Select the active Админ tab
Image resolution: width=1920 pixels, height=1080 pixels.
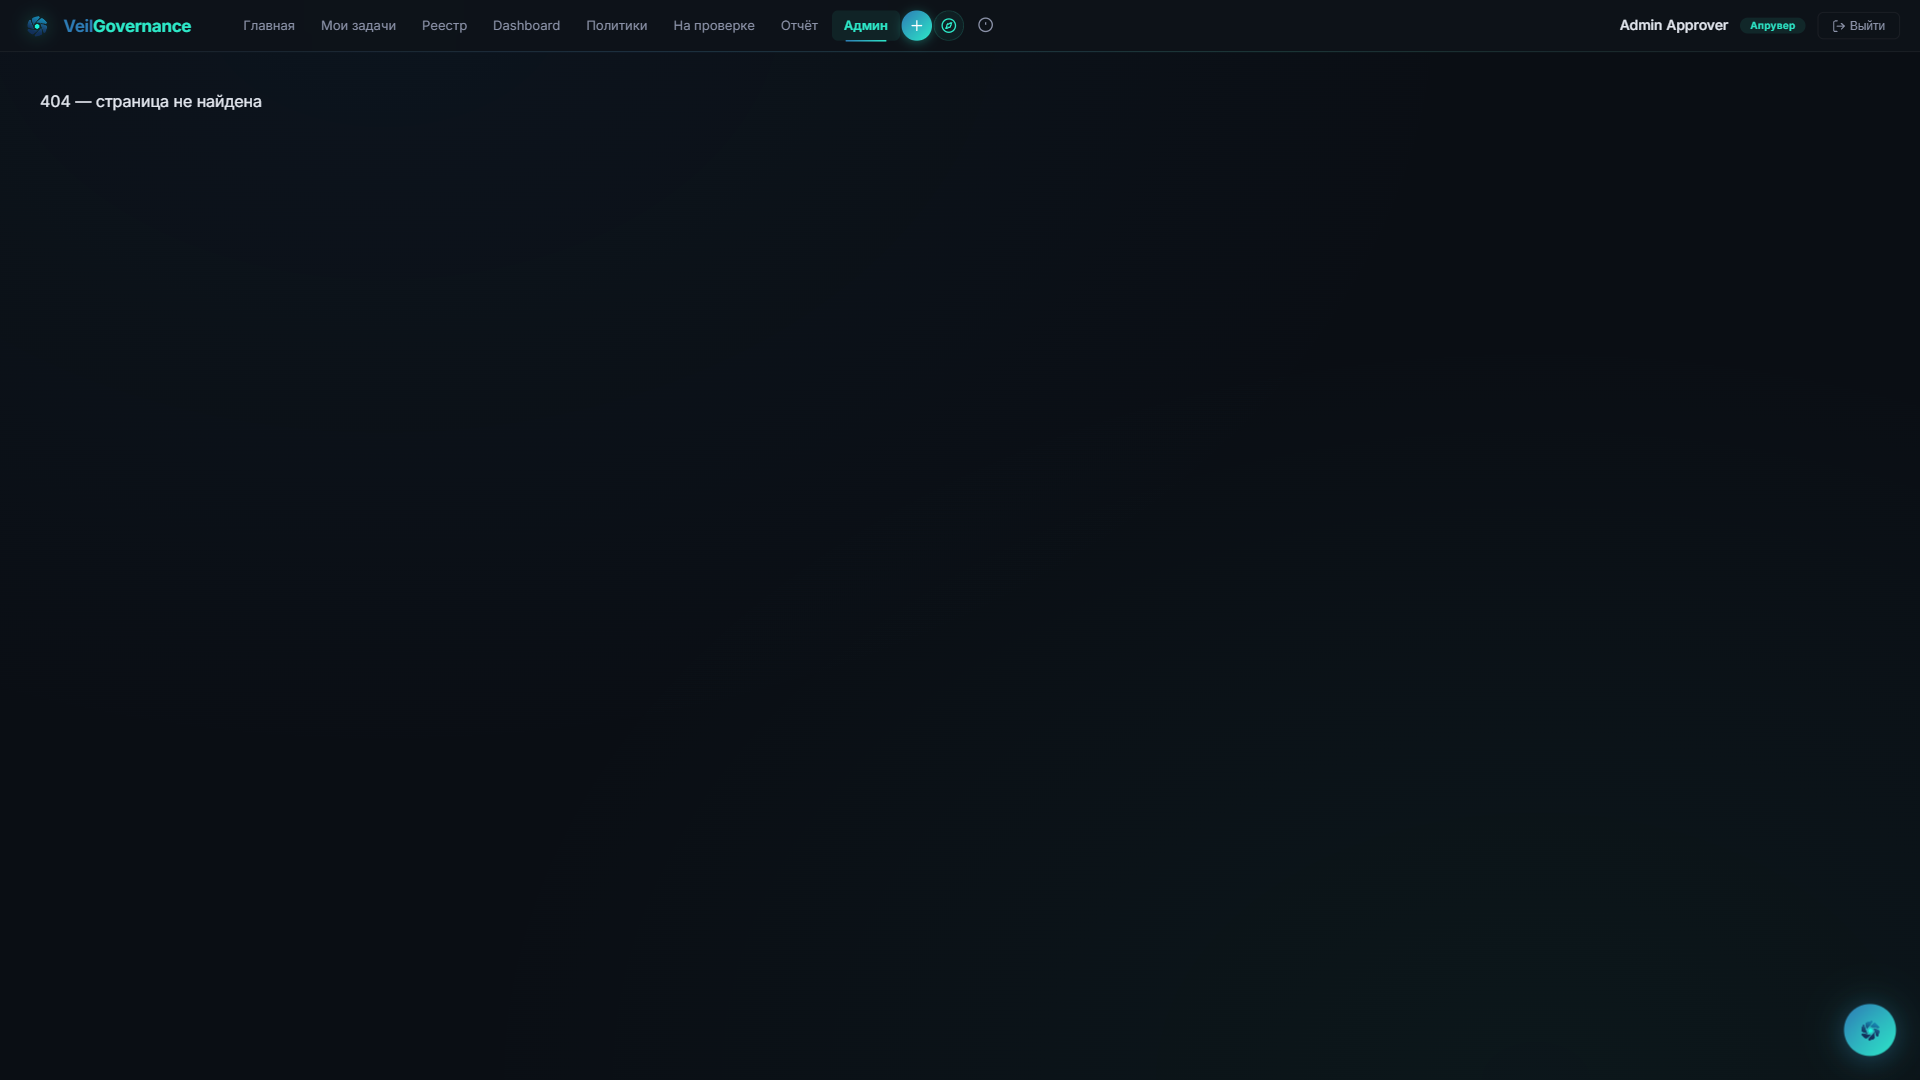tap(865, 26)
